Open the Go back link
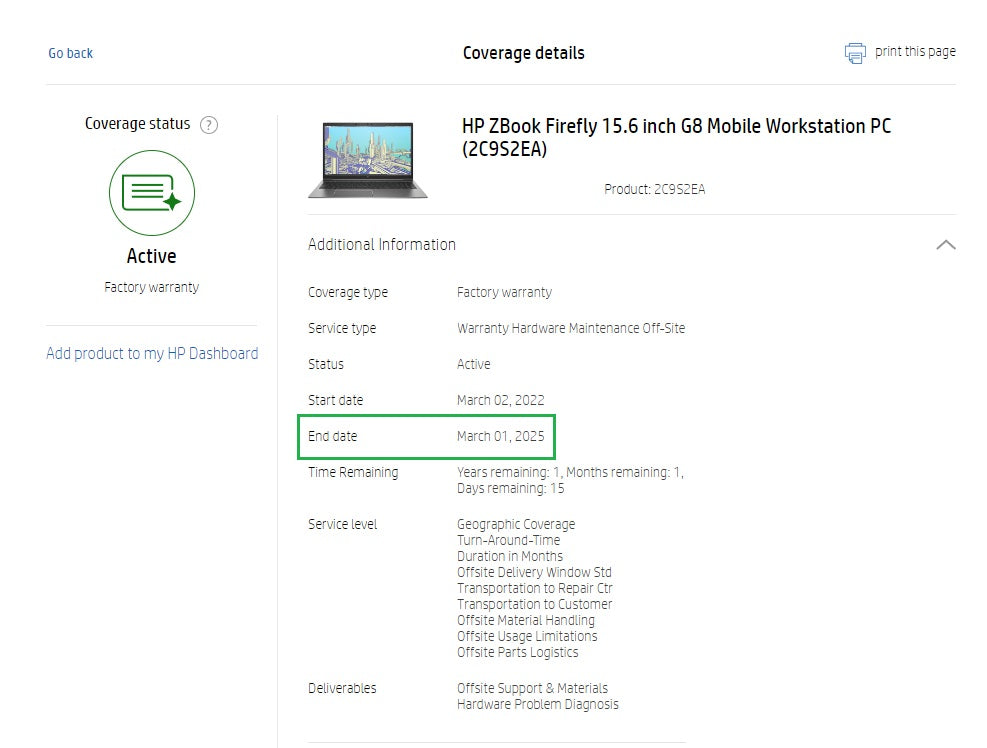 click(69, 53)
